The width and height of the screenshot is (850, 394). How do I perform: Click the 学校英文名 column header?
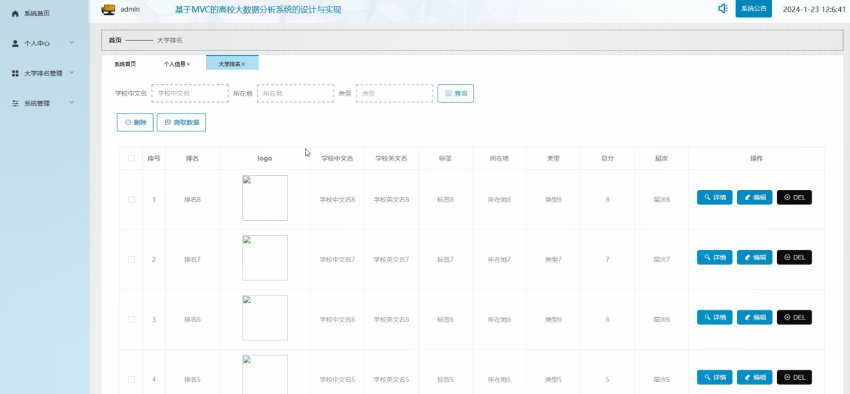(391, 158)
